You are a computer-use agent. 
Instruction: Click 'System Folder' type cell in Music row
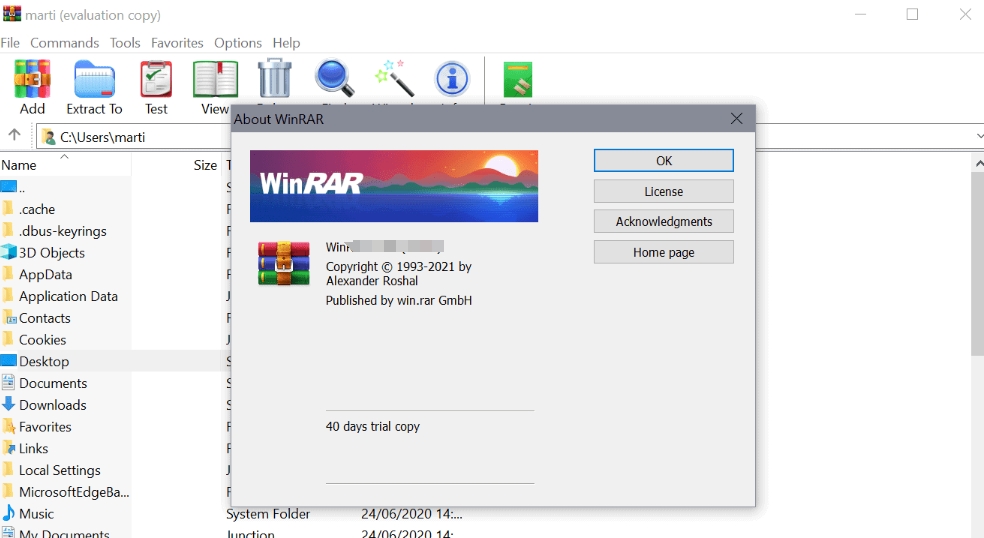point(268,514)
